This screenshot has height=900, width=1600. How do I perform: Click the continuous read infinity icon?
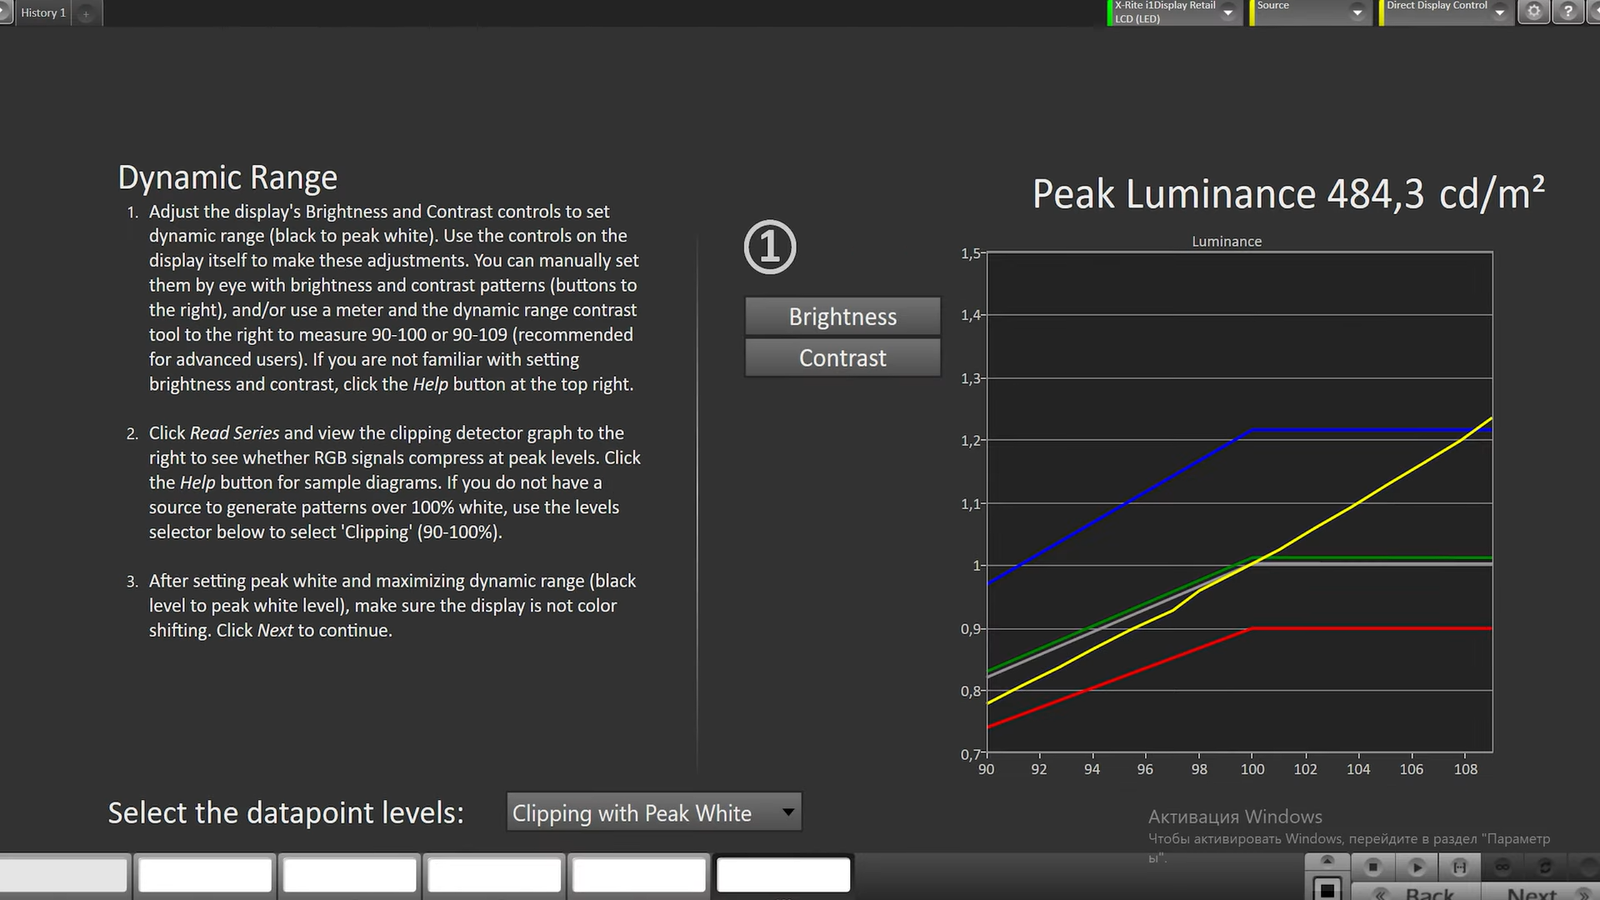pos(1502,866)
